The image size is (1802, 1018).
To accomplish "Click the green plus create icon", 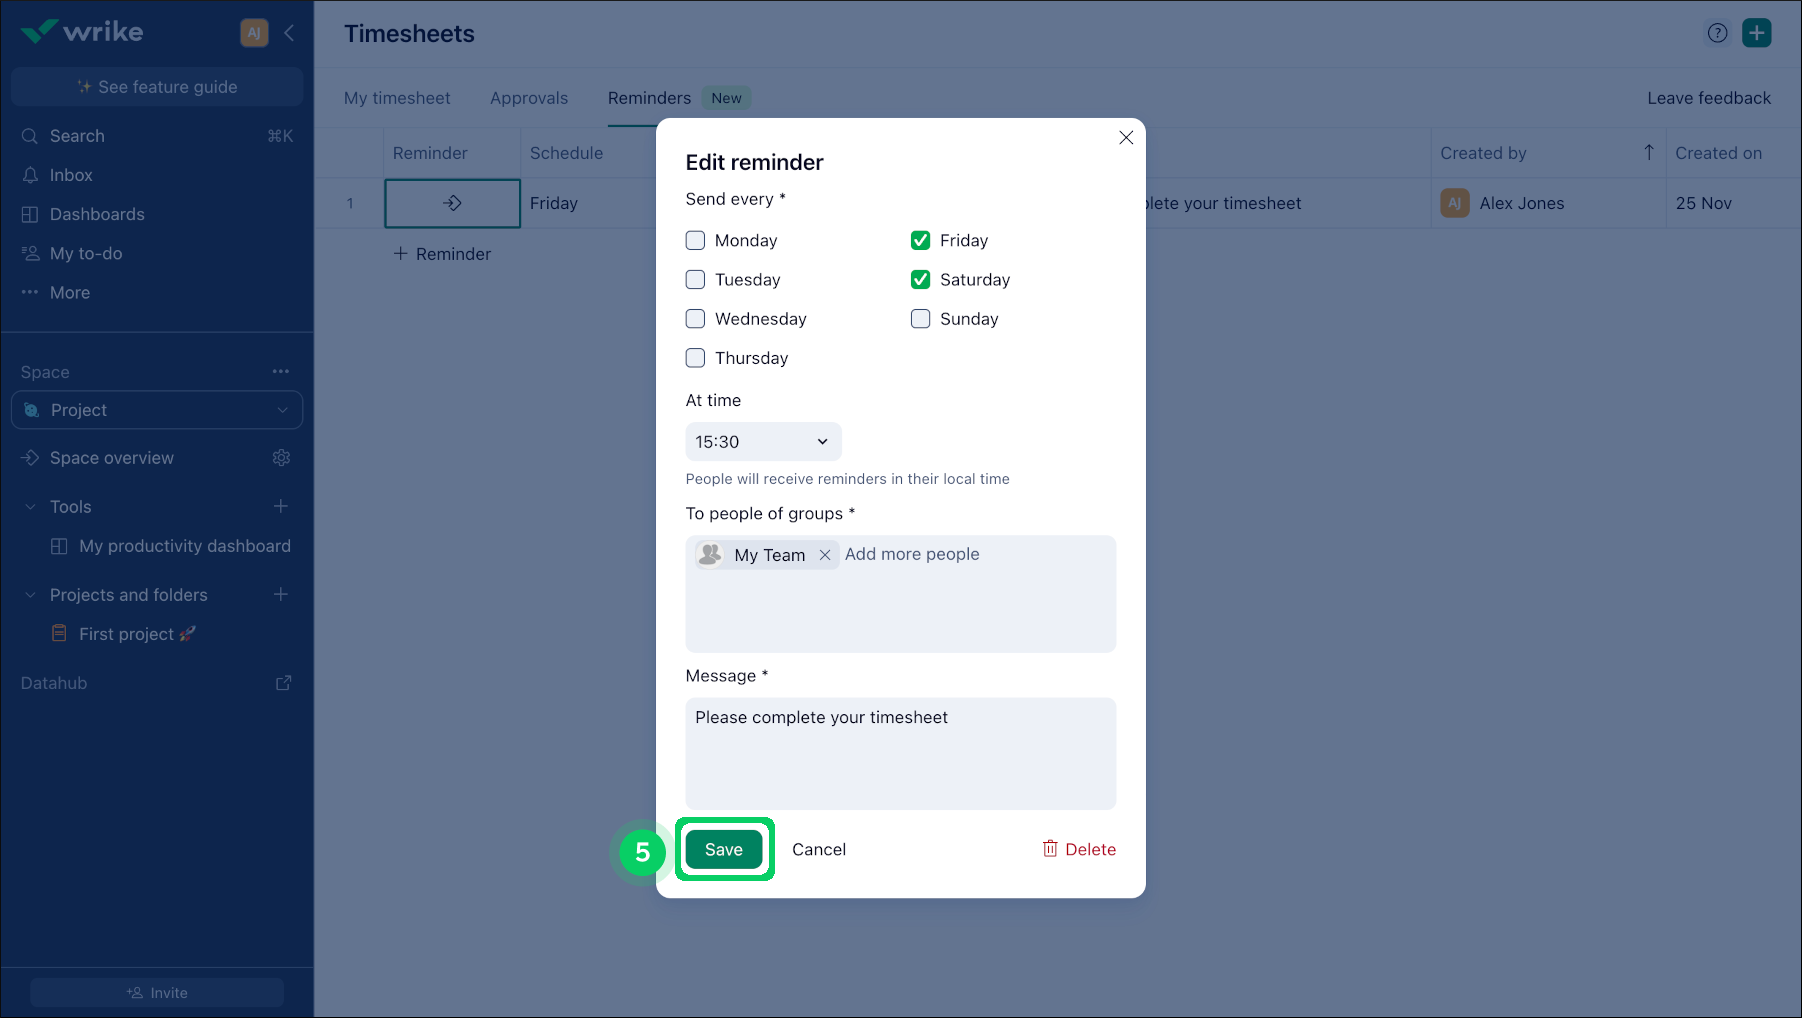I will click(1756, 33).
